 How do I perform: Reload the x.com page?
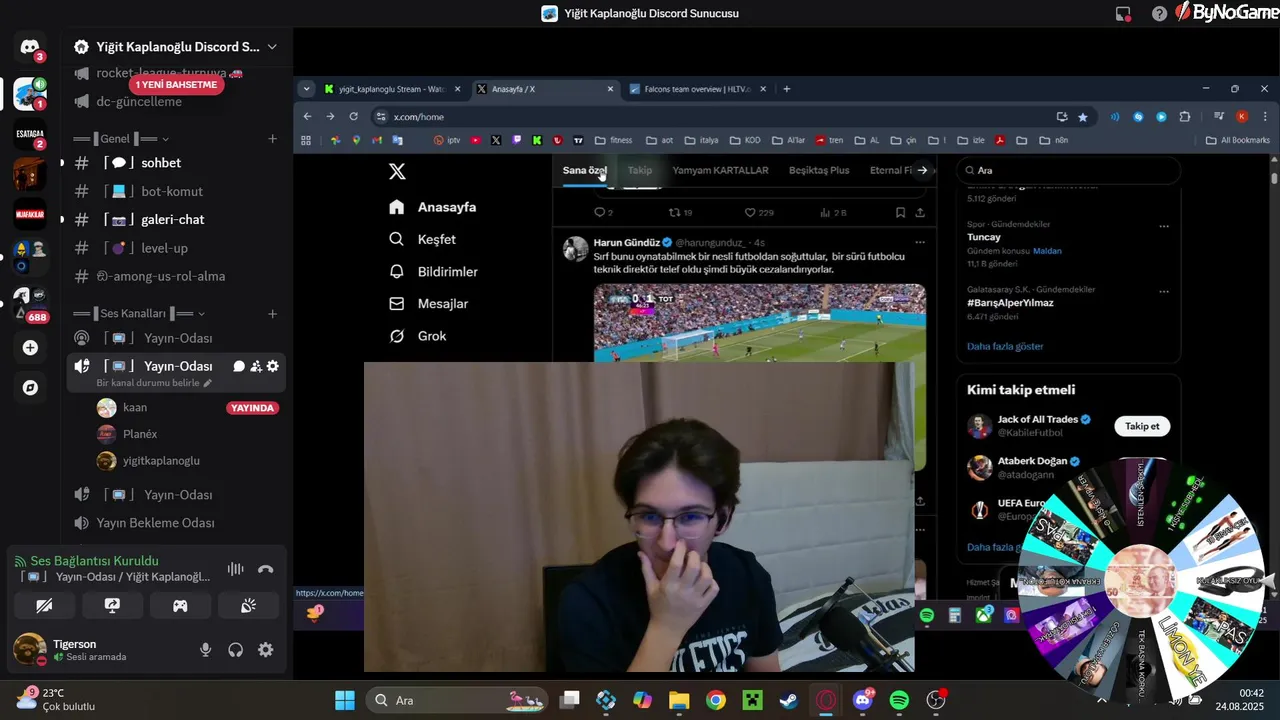353,116
